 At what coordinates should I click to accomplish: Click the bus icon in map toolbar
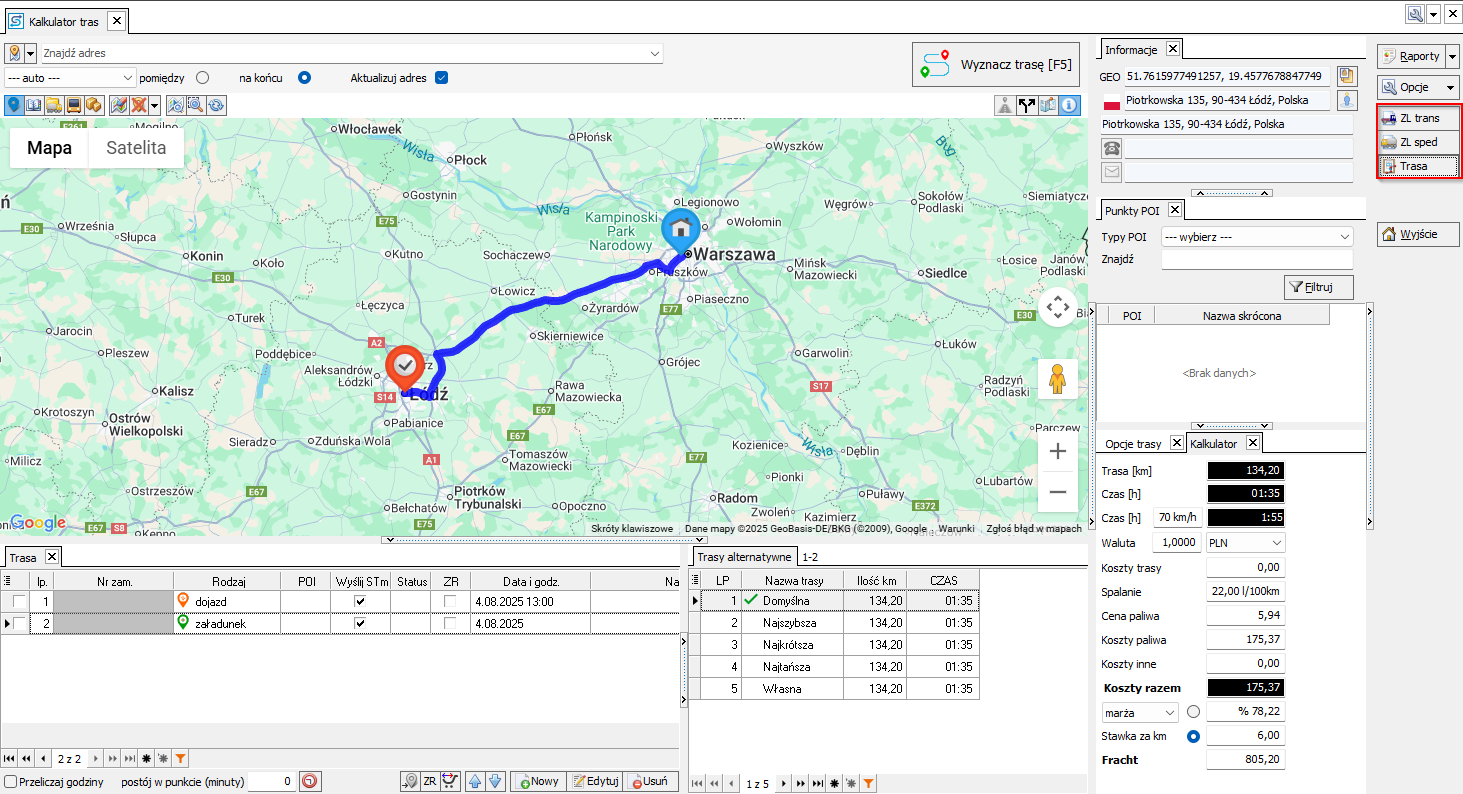74,104
